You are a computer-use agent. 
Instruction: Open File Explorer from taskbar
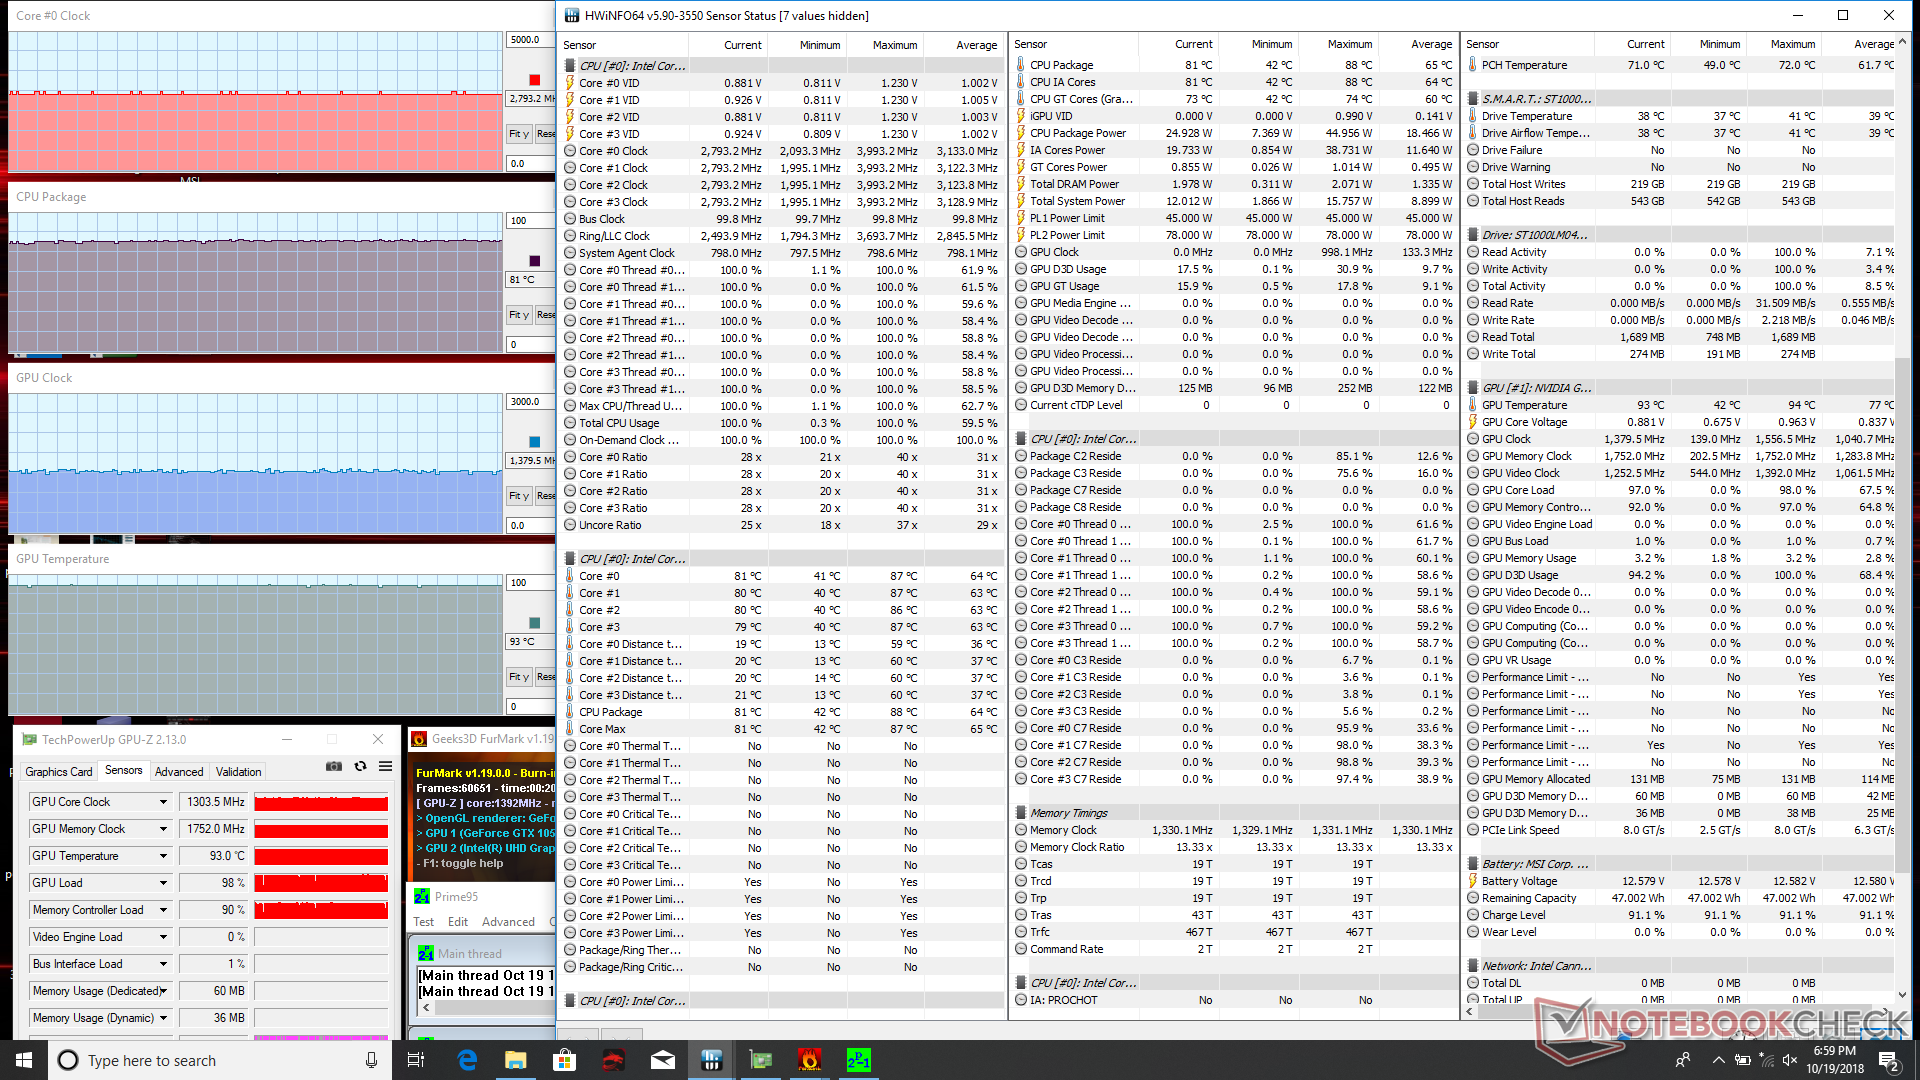(515, 1060)
